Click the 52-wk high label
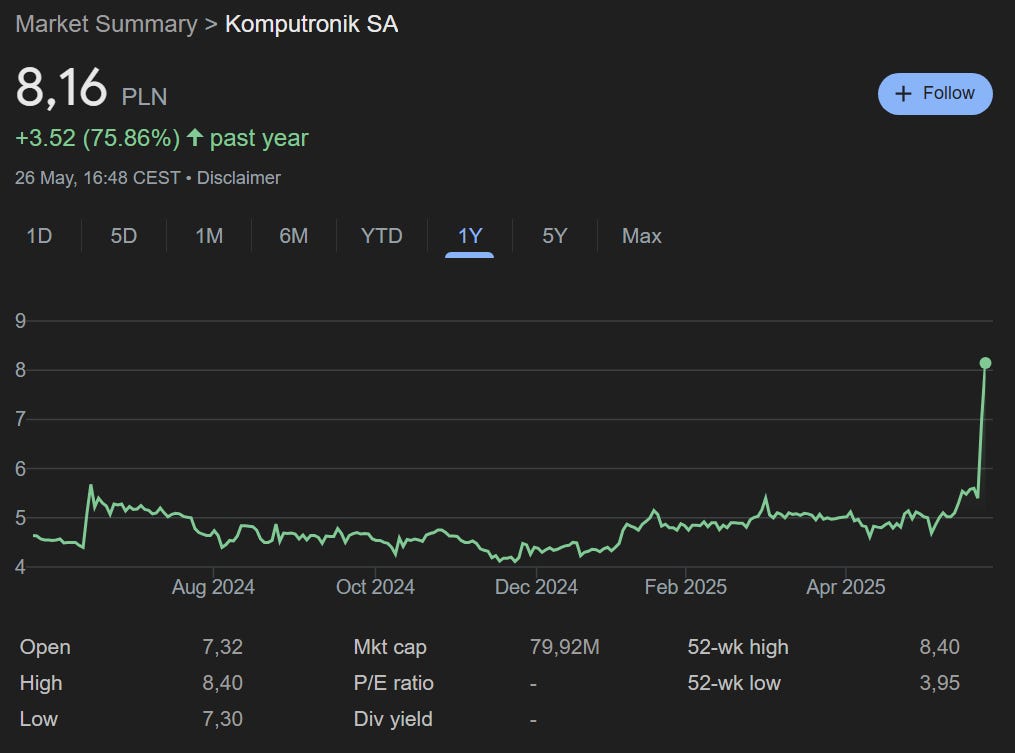Viewport: 1015px width, 753px height. coord(738,647)
